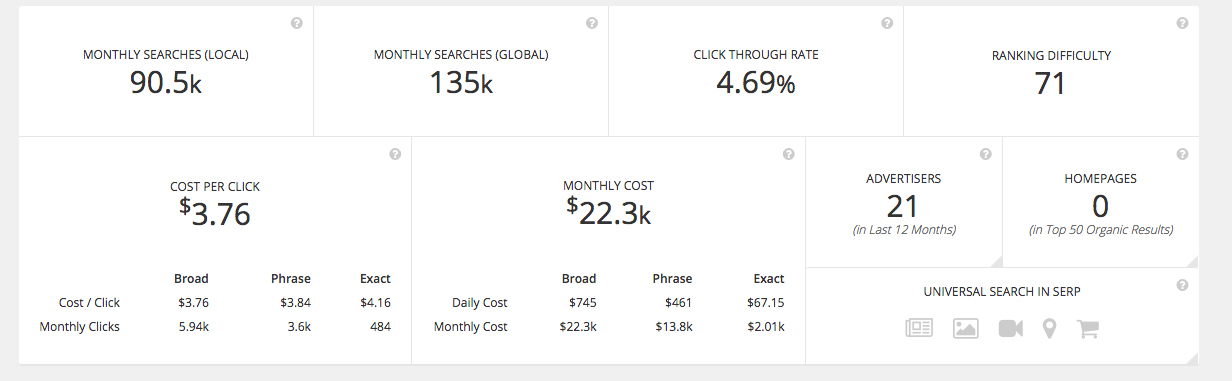Select the 90.5k local searches figure
This screenshot has width=1232, height=381.
166,83
